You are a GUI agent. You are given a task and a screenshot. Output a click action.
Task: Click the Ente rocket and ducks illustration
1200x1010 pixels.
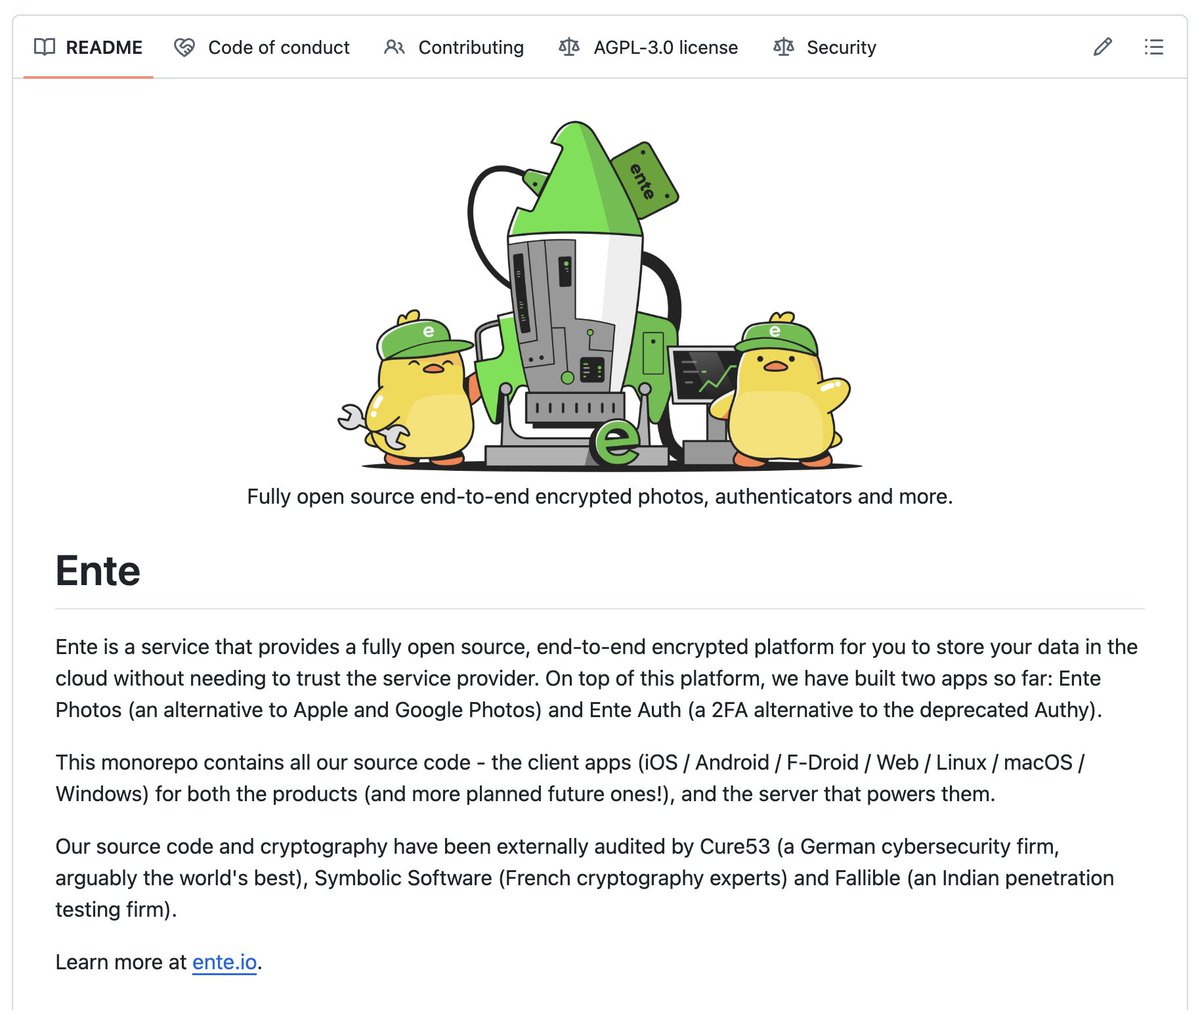(x=600, y=295)
